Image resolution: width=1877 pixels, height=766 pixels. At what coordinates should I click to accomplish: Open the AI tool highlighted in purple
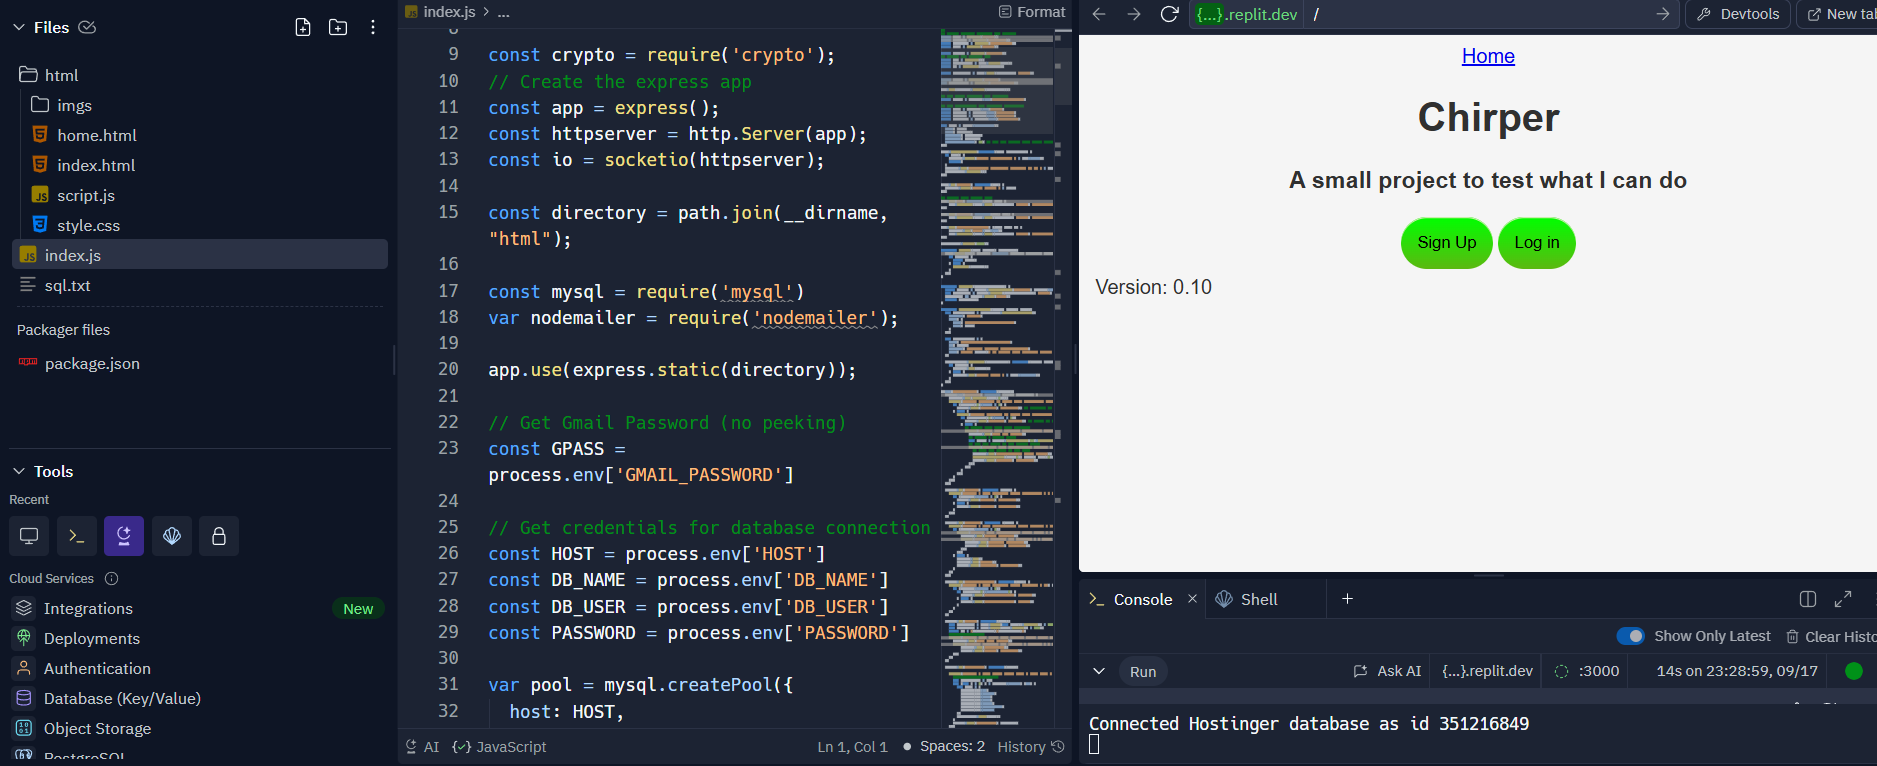click(124, 536)
